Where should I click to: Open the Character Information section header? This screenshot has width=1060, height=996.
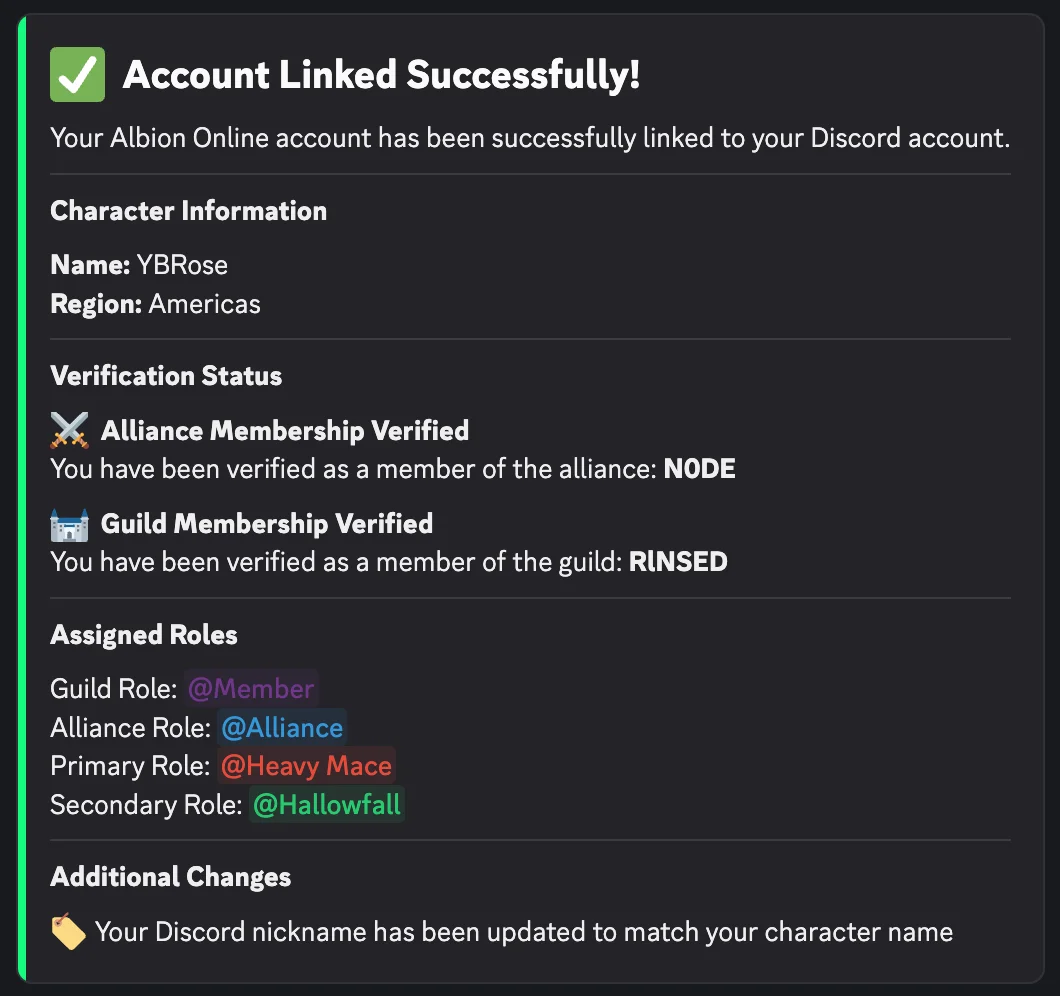[x=188, y=211]
